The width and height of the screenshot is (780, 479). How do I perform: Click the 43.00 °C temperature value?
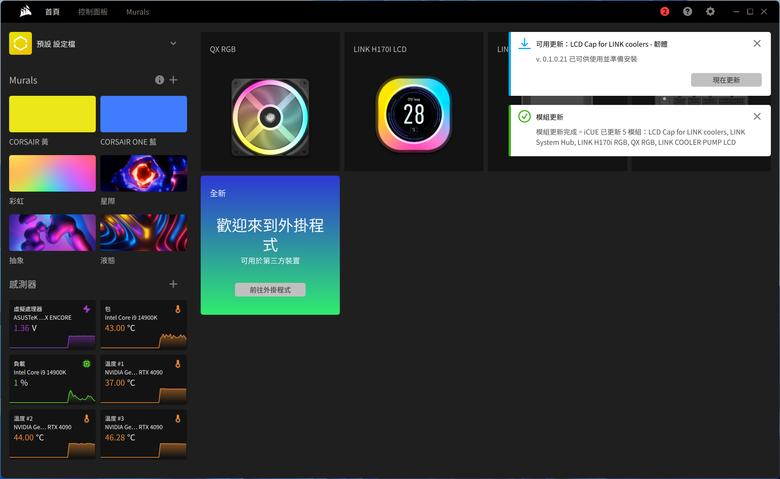click(x=119, y=328)
